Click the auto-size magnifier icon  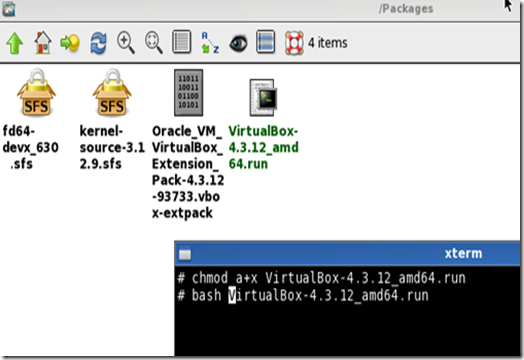[154, 42]
